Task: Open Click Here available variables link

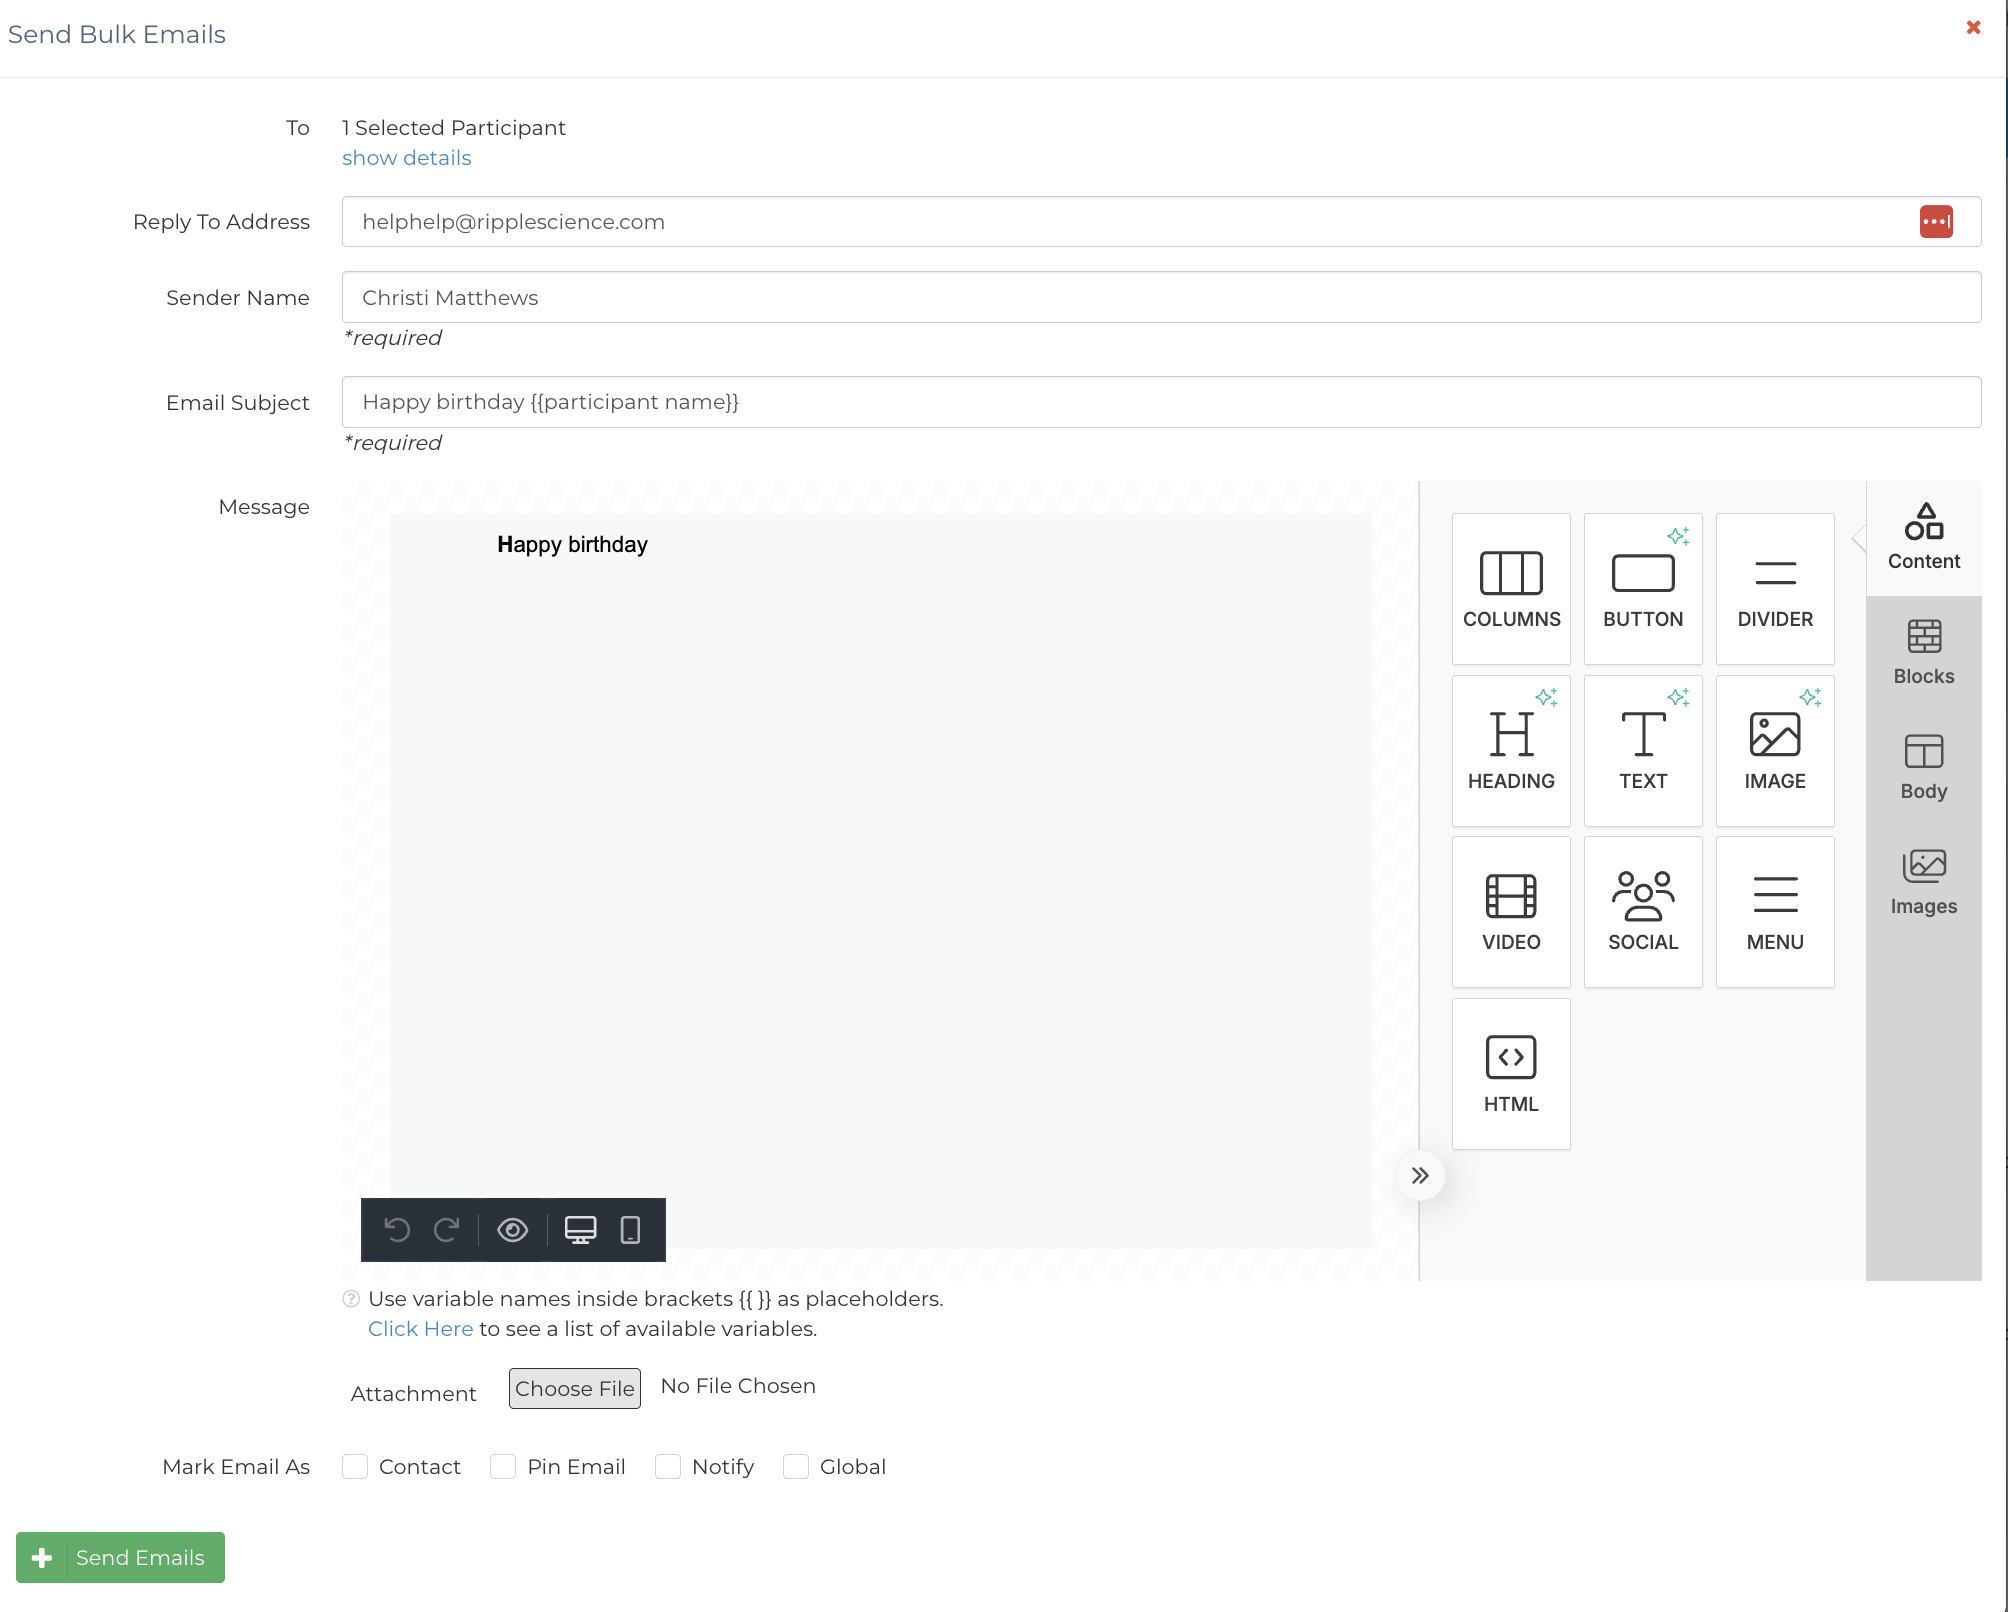Action: coord(420,1329)
